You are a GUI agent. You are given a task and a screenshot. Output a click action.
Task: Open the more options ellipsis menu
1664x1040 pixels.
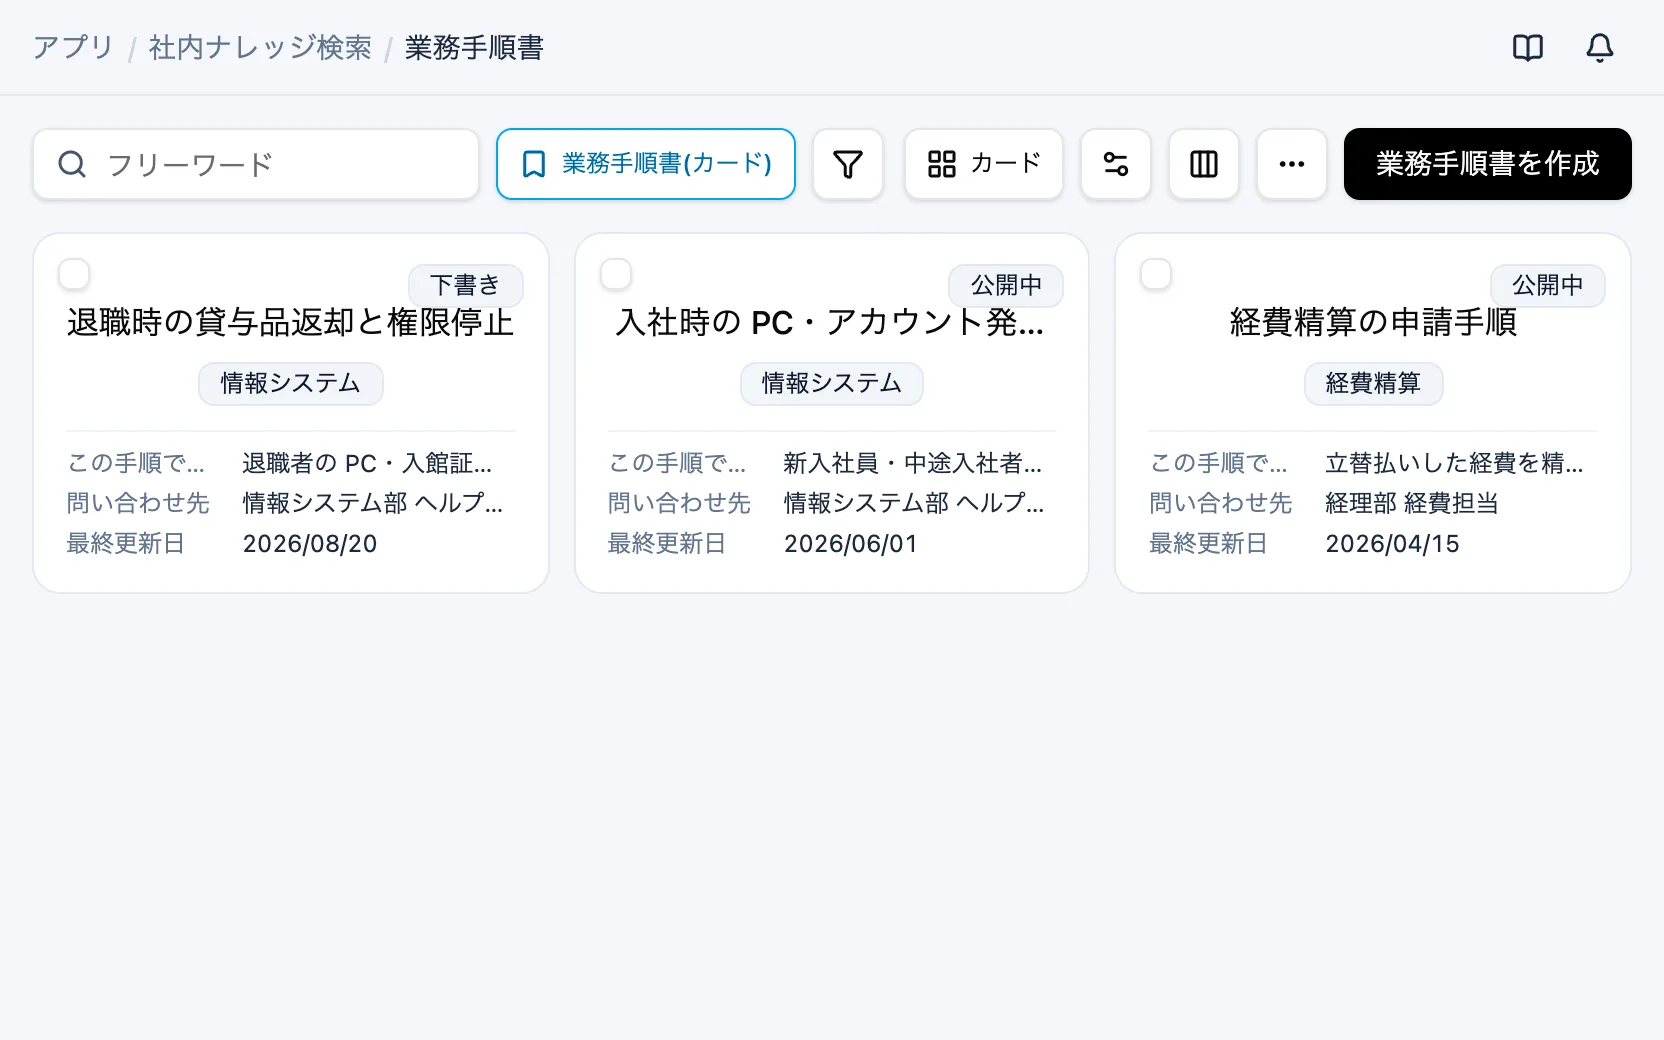(x=1292, y=164)
